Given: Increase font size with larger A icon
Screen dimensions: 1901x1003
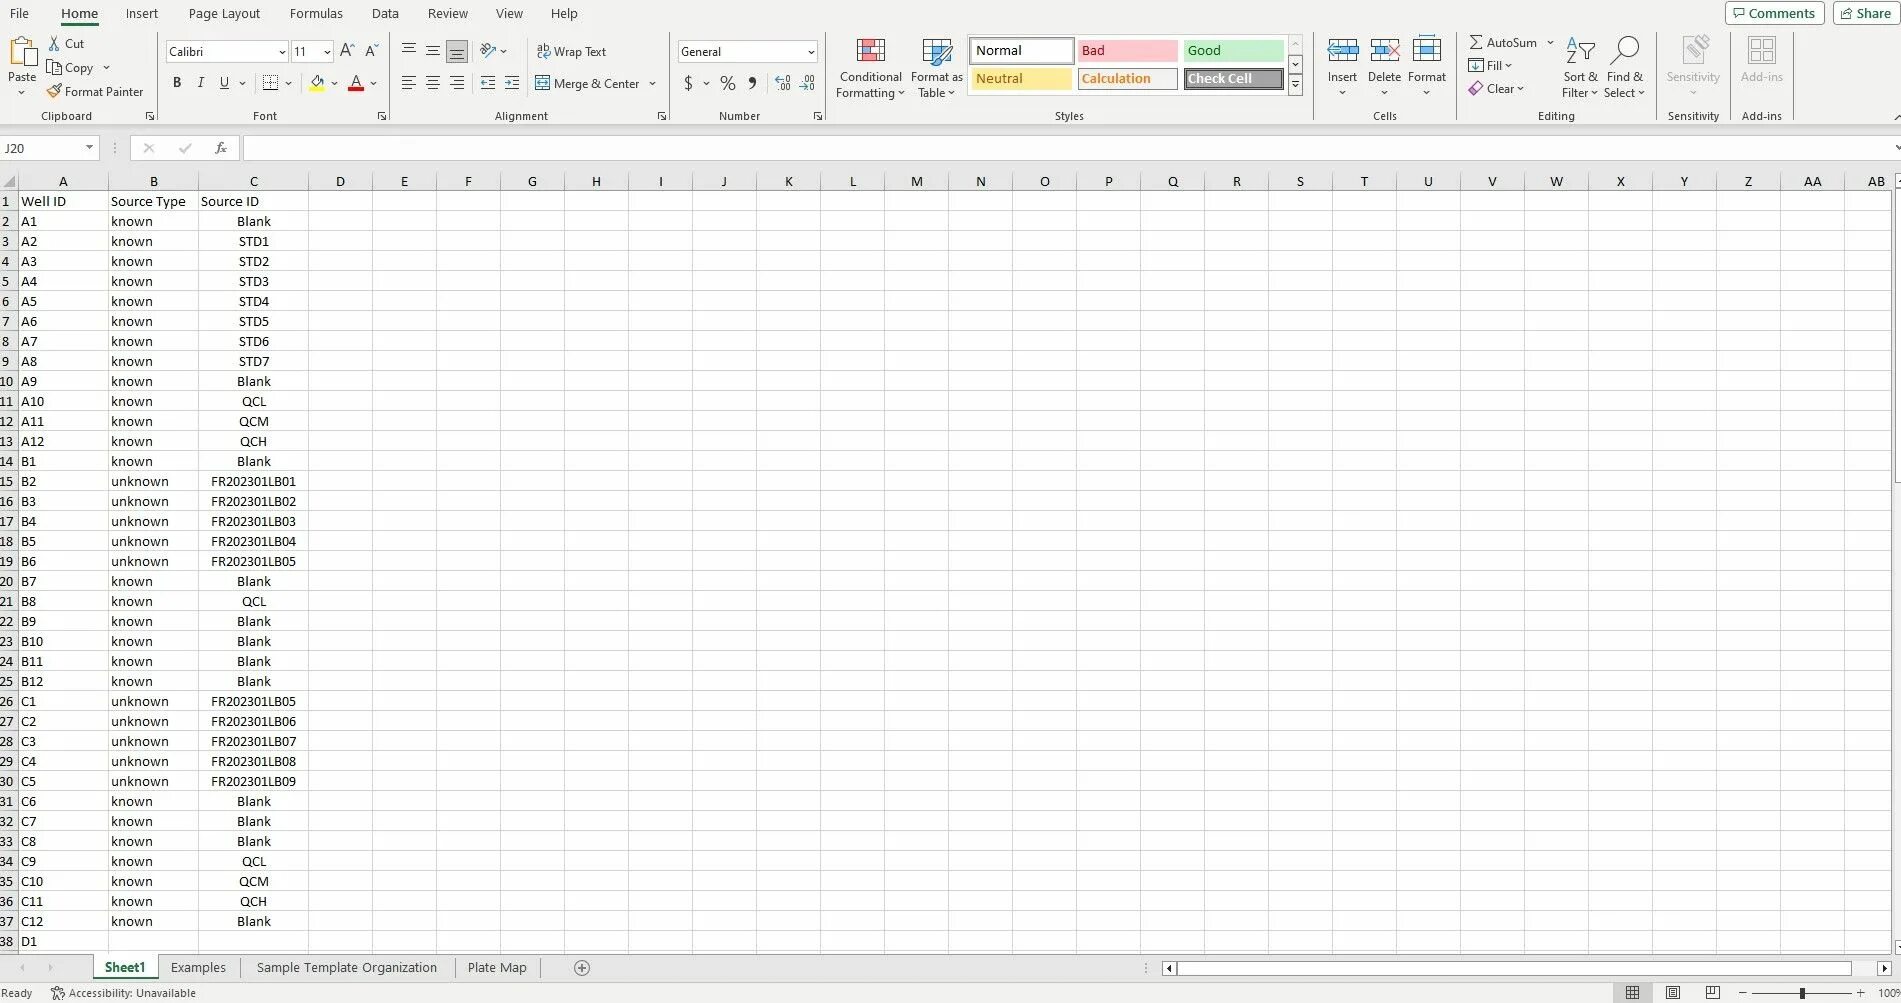Looking at the screenshot, I should coord(347,51).
